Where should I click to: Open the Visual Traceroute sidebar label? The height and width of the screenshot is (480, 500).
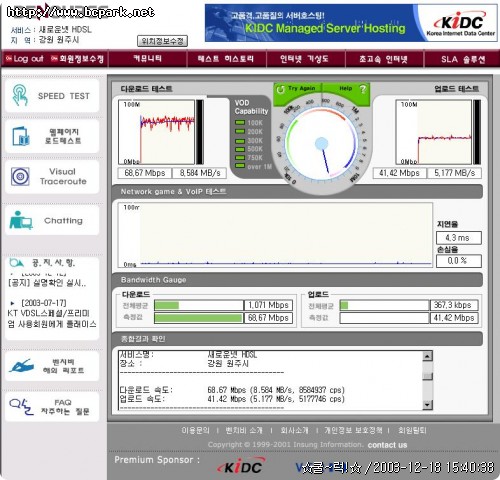pos(63,176)
